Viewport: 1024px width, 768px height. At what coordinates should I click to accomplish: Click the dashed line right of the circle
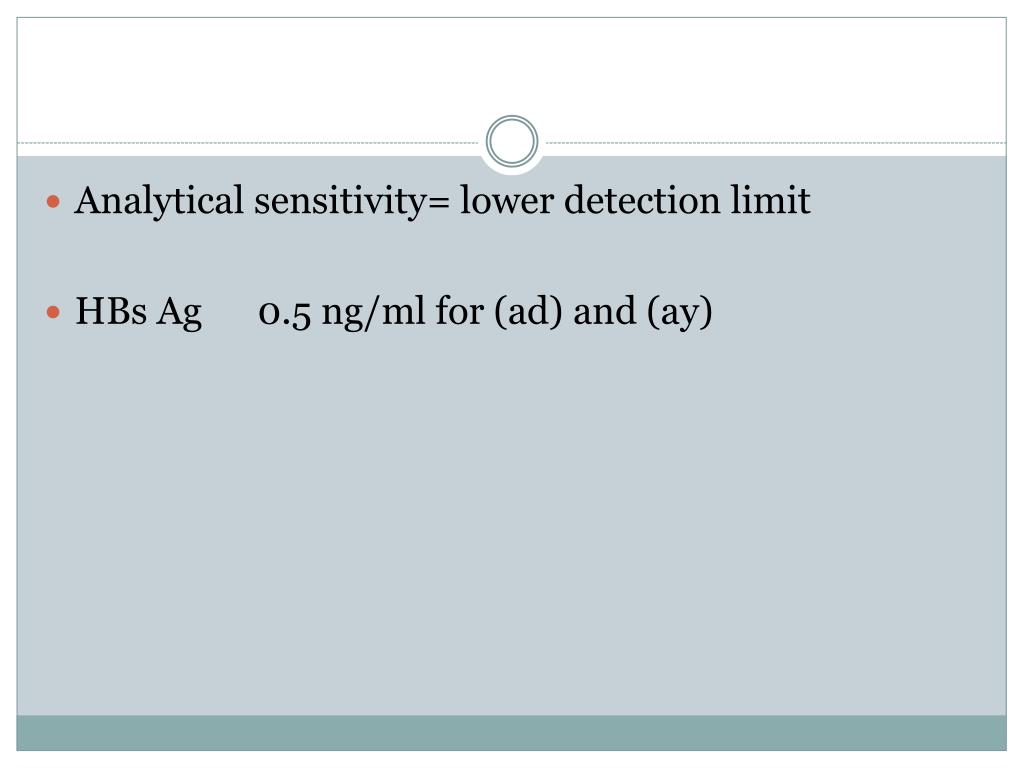click(x=776, y=142)
